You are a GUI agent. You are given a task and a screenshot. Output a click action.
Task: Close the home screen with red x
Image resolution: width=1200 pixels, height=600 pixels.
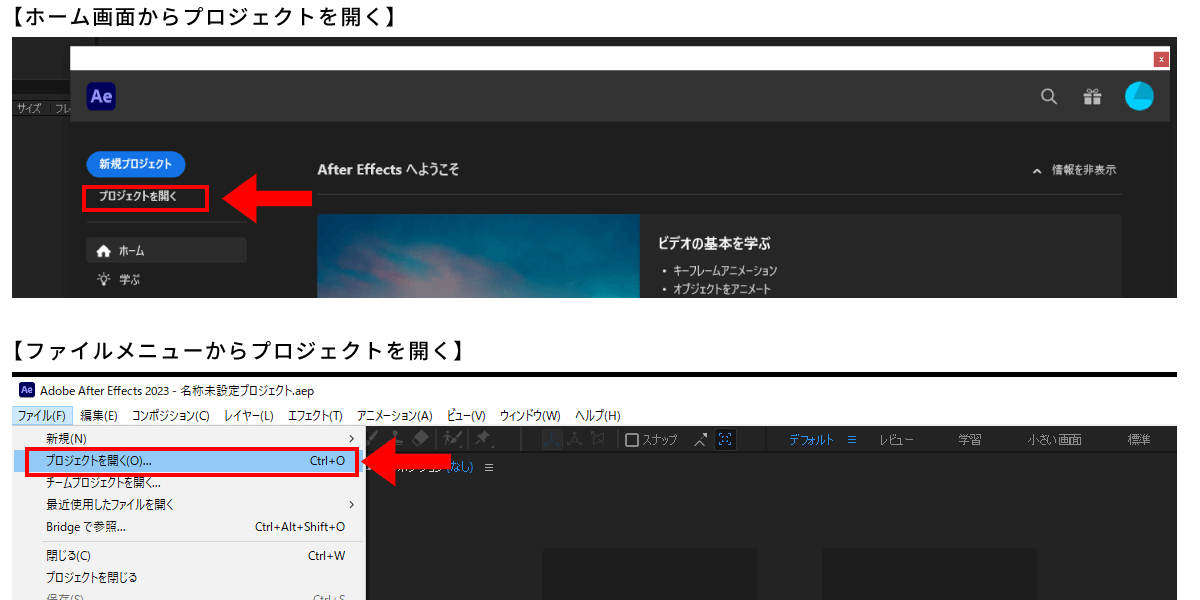[x=1161, y=60]
